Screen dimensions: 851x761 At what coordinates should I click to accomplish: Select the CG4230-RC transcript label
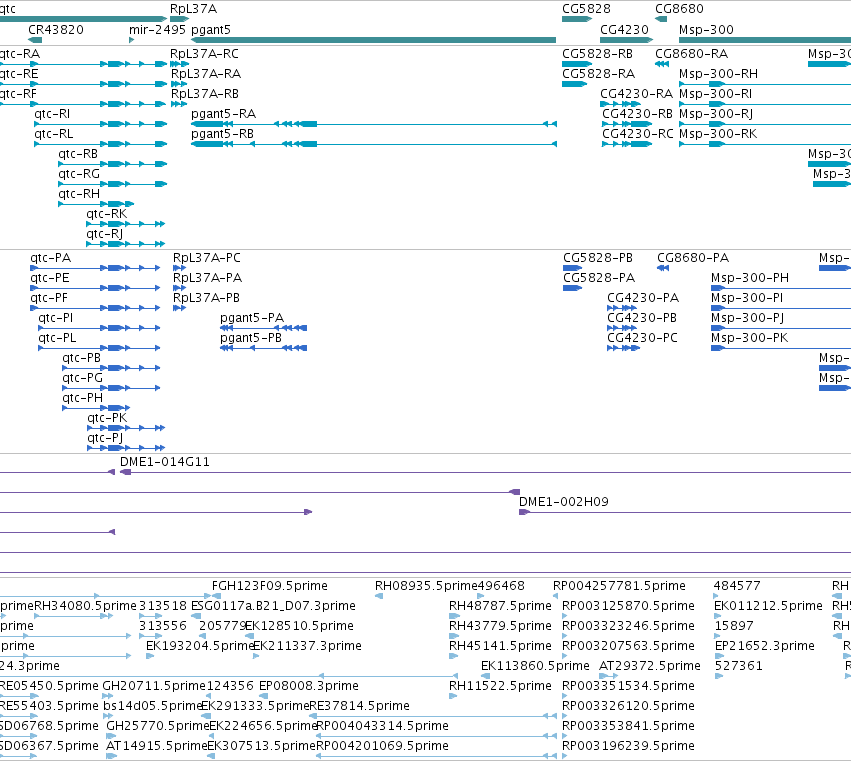(638, 134)
